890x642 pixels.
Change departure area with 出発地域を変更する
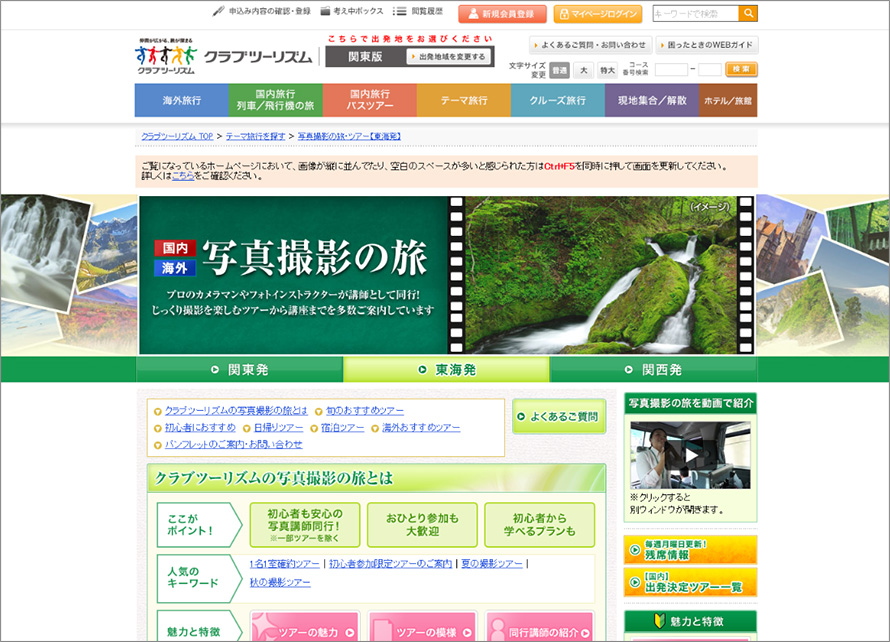click(x=448, y=57)
